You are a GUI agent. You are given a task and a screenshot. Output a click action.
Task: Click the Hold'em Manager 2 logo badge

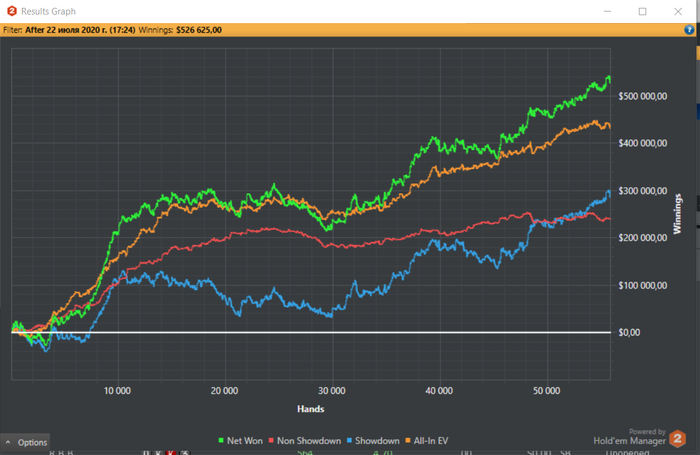677,438
